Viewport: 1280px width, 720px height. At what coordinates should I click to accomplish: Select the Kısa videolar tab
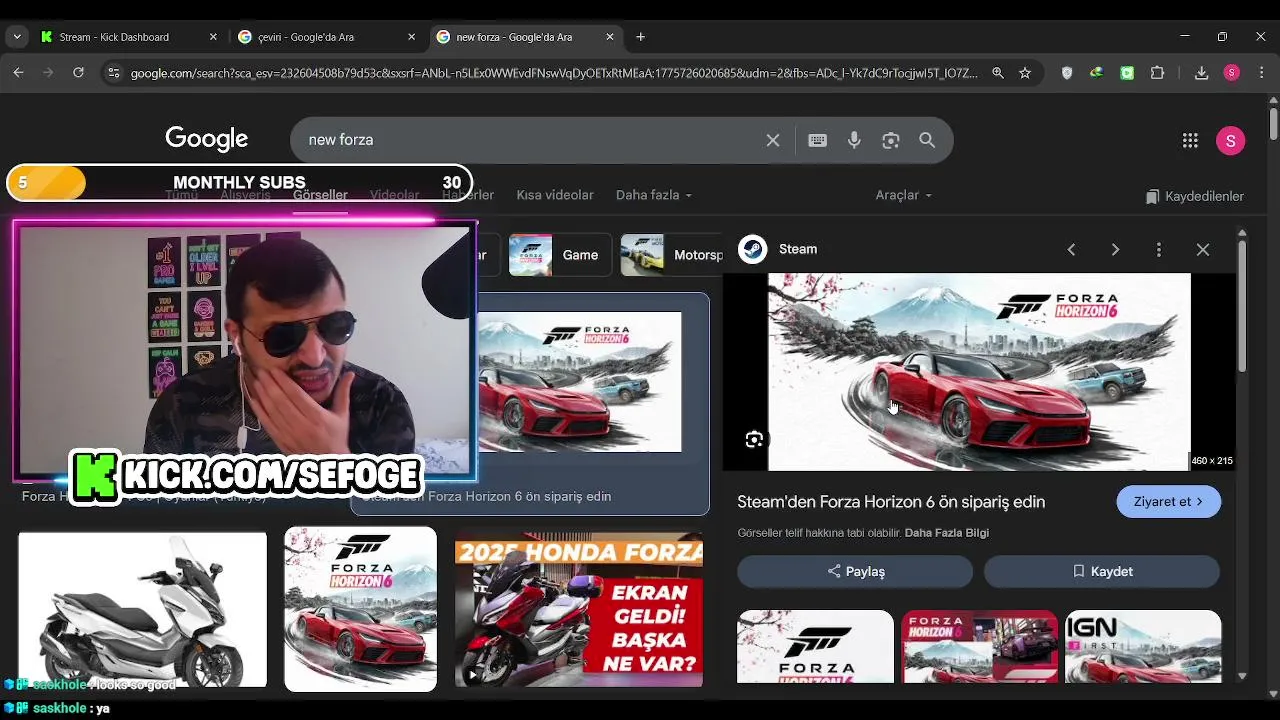555,195
